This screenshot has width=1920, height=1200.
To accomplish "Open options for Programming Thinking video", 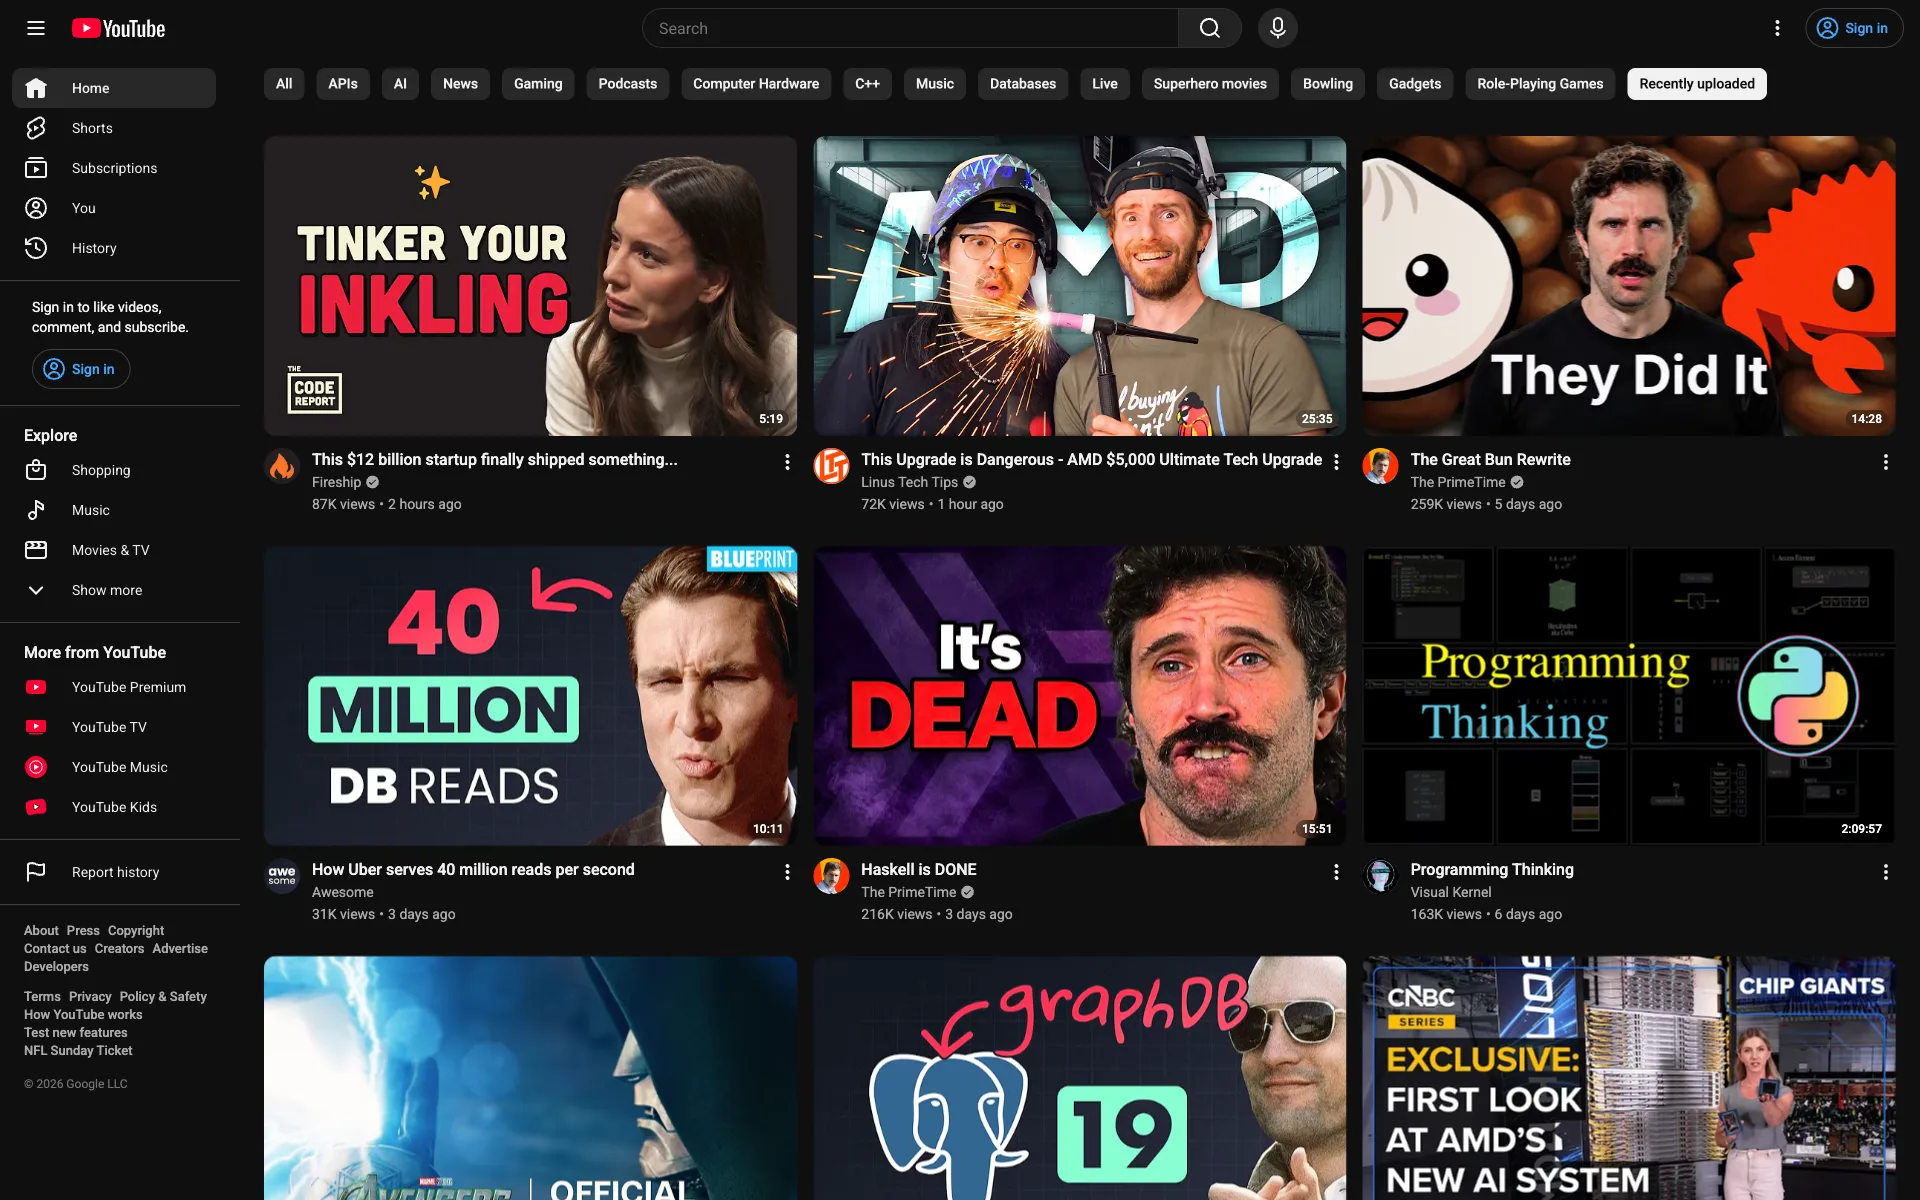I will point(1885,872).
